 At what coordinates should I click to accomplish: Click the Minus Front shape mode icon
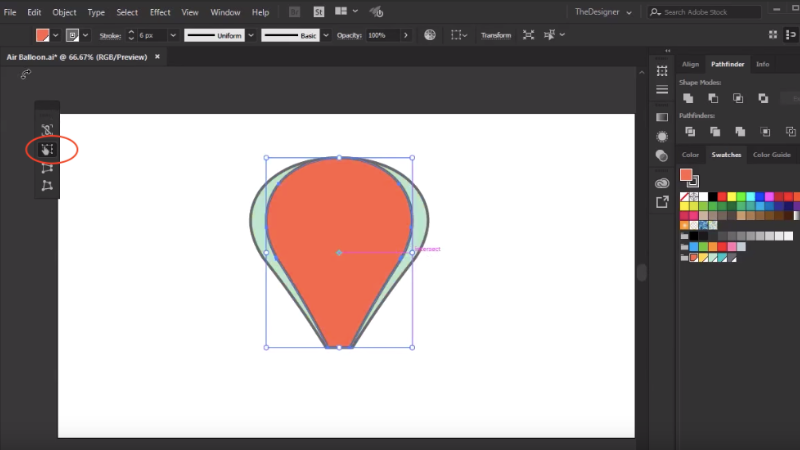(713, 98)
